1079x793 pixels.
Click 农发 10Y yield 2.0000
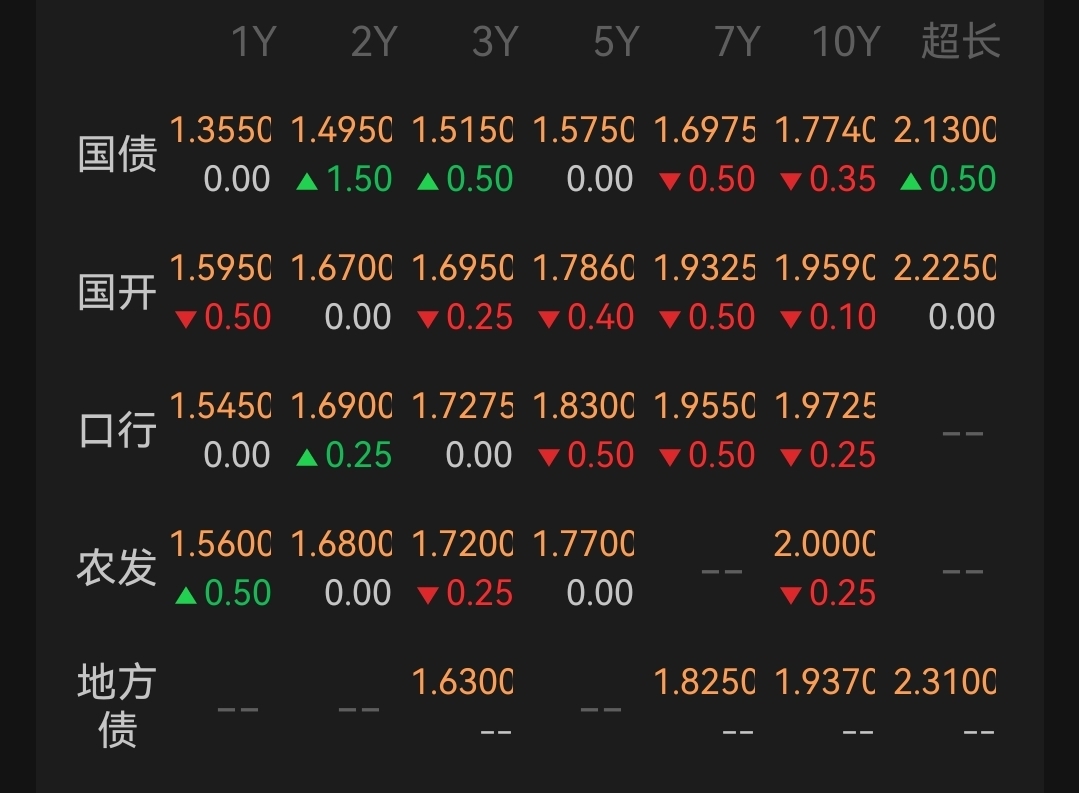[x=825, y=544]
